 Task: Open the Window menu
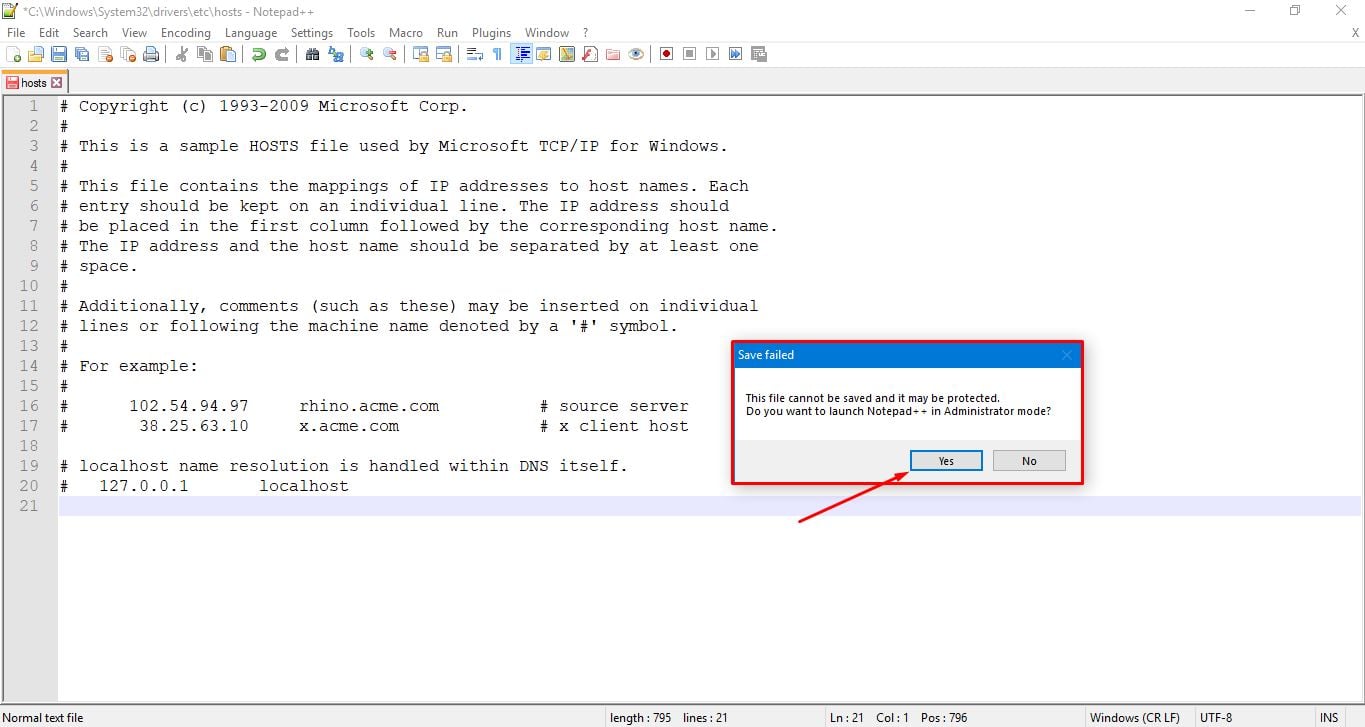click(547, 33)
